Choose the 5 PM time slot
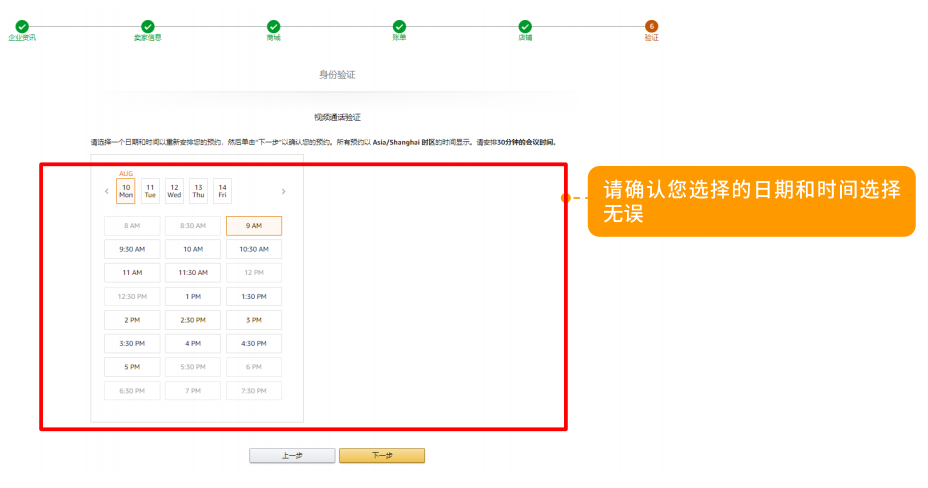Image resolution: width=928 pixels, height=488 pixels. click(132, 367)
